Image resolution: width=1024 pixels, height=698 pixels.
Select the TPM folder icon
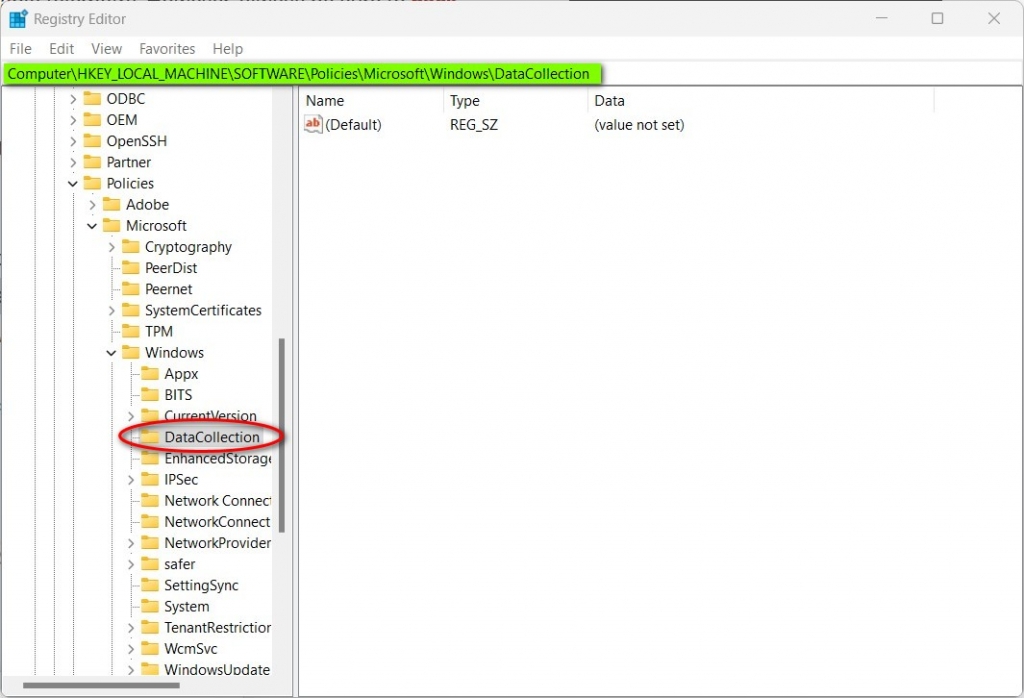point(133,331)
